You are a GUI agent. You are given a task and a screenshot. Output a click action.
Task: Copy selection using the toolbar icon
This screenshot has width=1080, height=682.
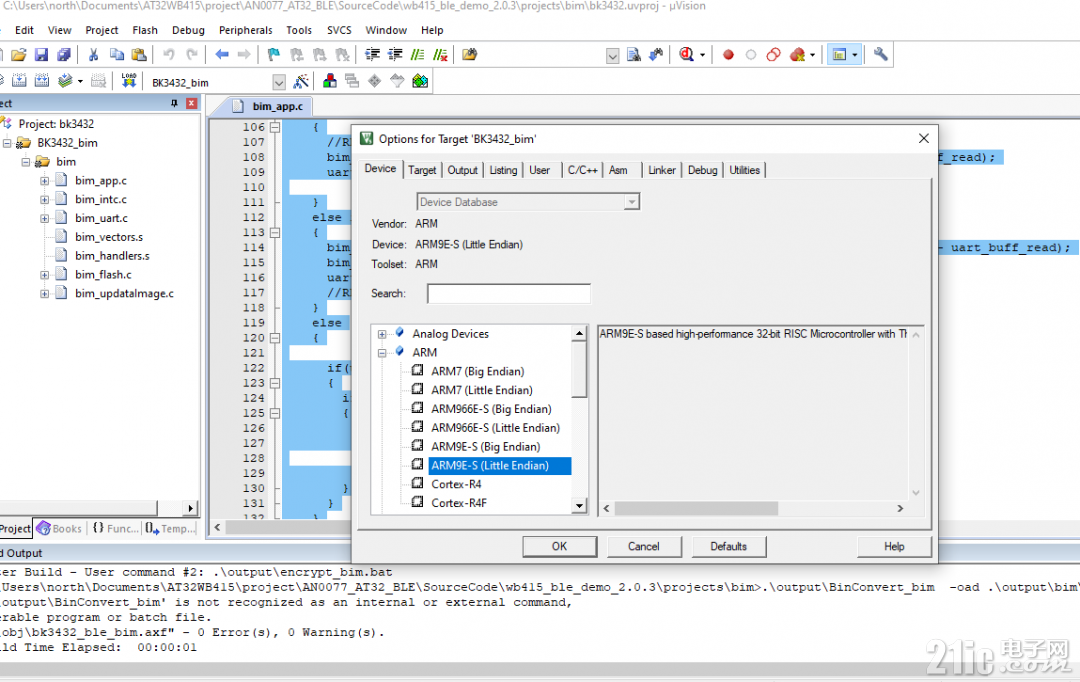116,55
